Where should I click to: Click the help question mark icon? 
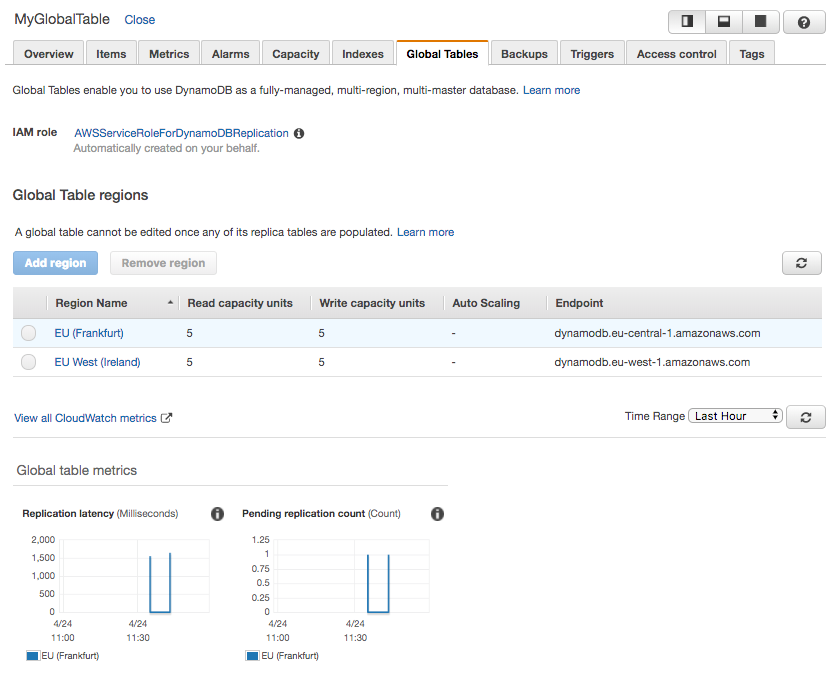click(x=804, y=21)
